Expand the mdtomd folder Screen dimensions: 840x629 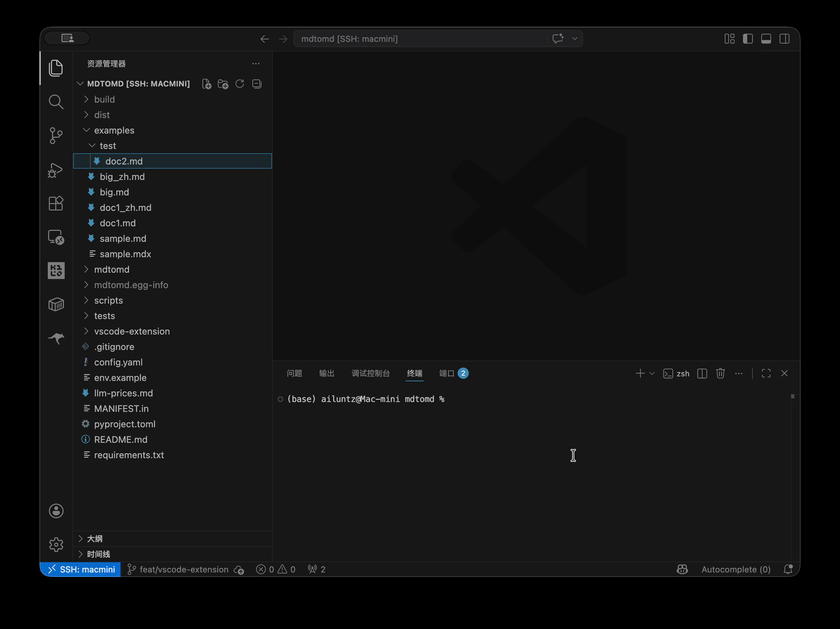tap(172, 269)
